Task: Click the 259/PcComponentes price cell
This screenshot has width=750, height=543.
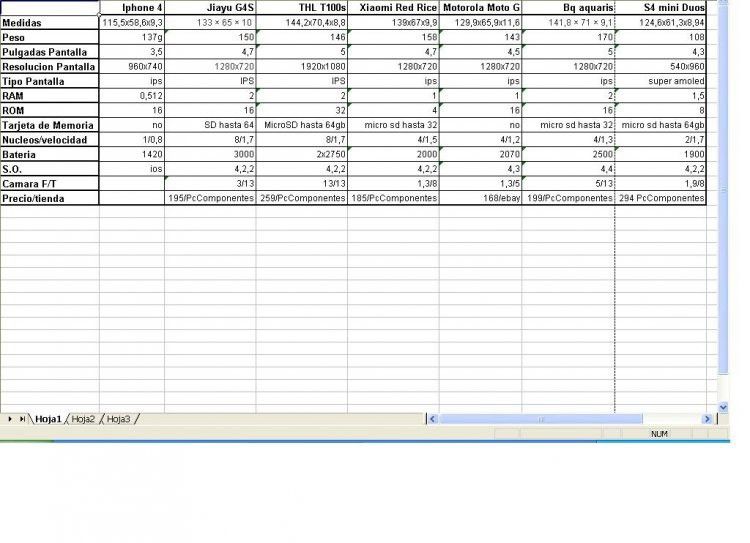Action: click(x=302, y=198)
